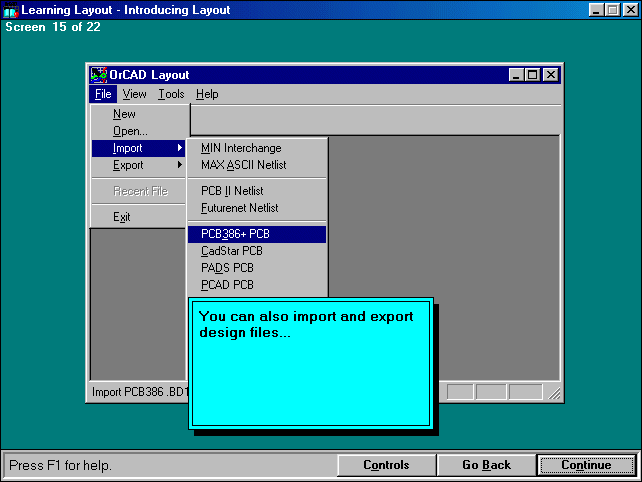The width and height of the screenshot is (642, 482).
Task: Select MAX ASCII Netlist import
Action: pyautogui.click(x=243, y=165)
